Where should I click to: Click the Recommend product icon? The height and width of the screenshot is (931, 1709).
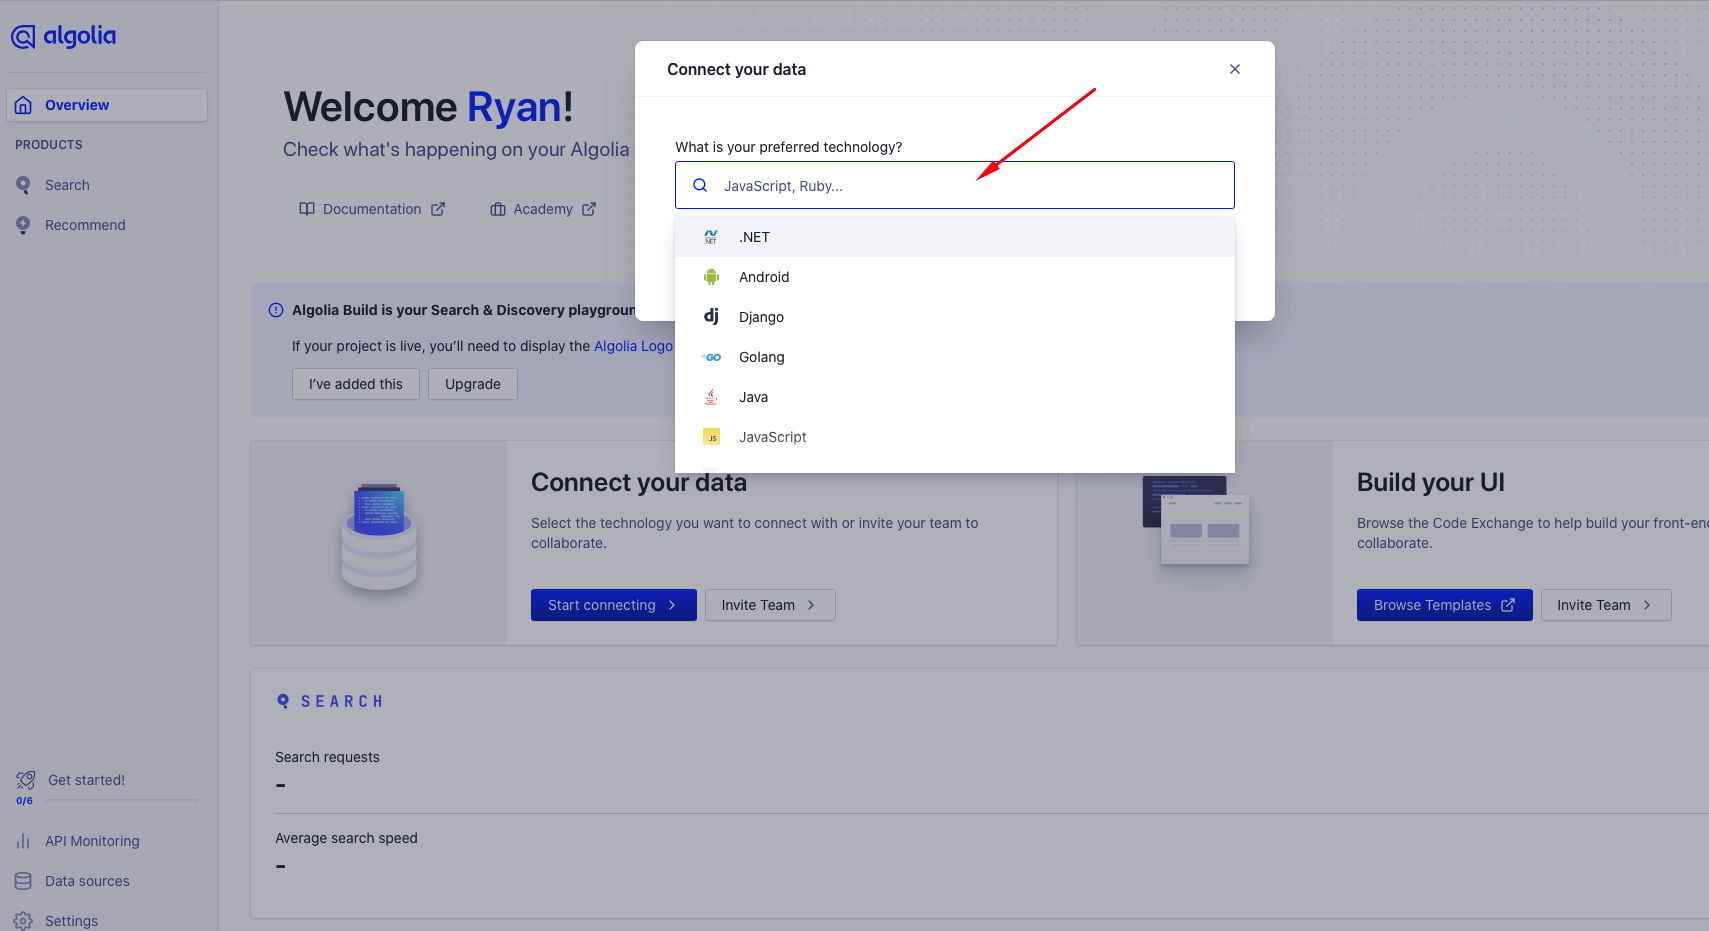[23, 225]
